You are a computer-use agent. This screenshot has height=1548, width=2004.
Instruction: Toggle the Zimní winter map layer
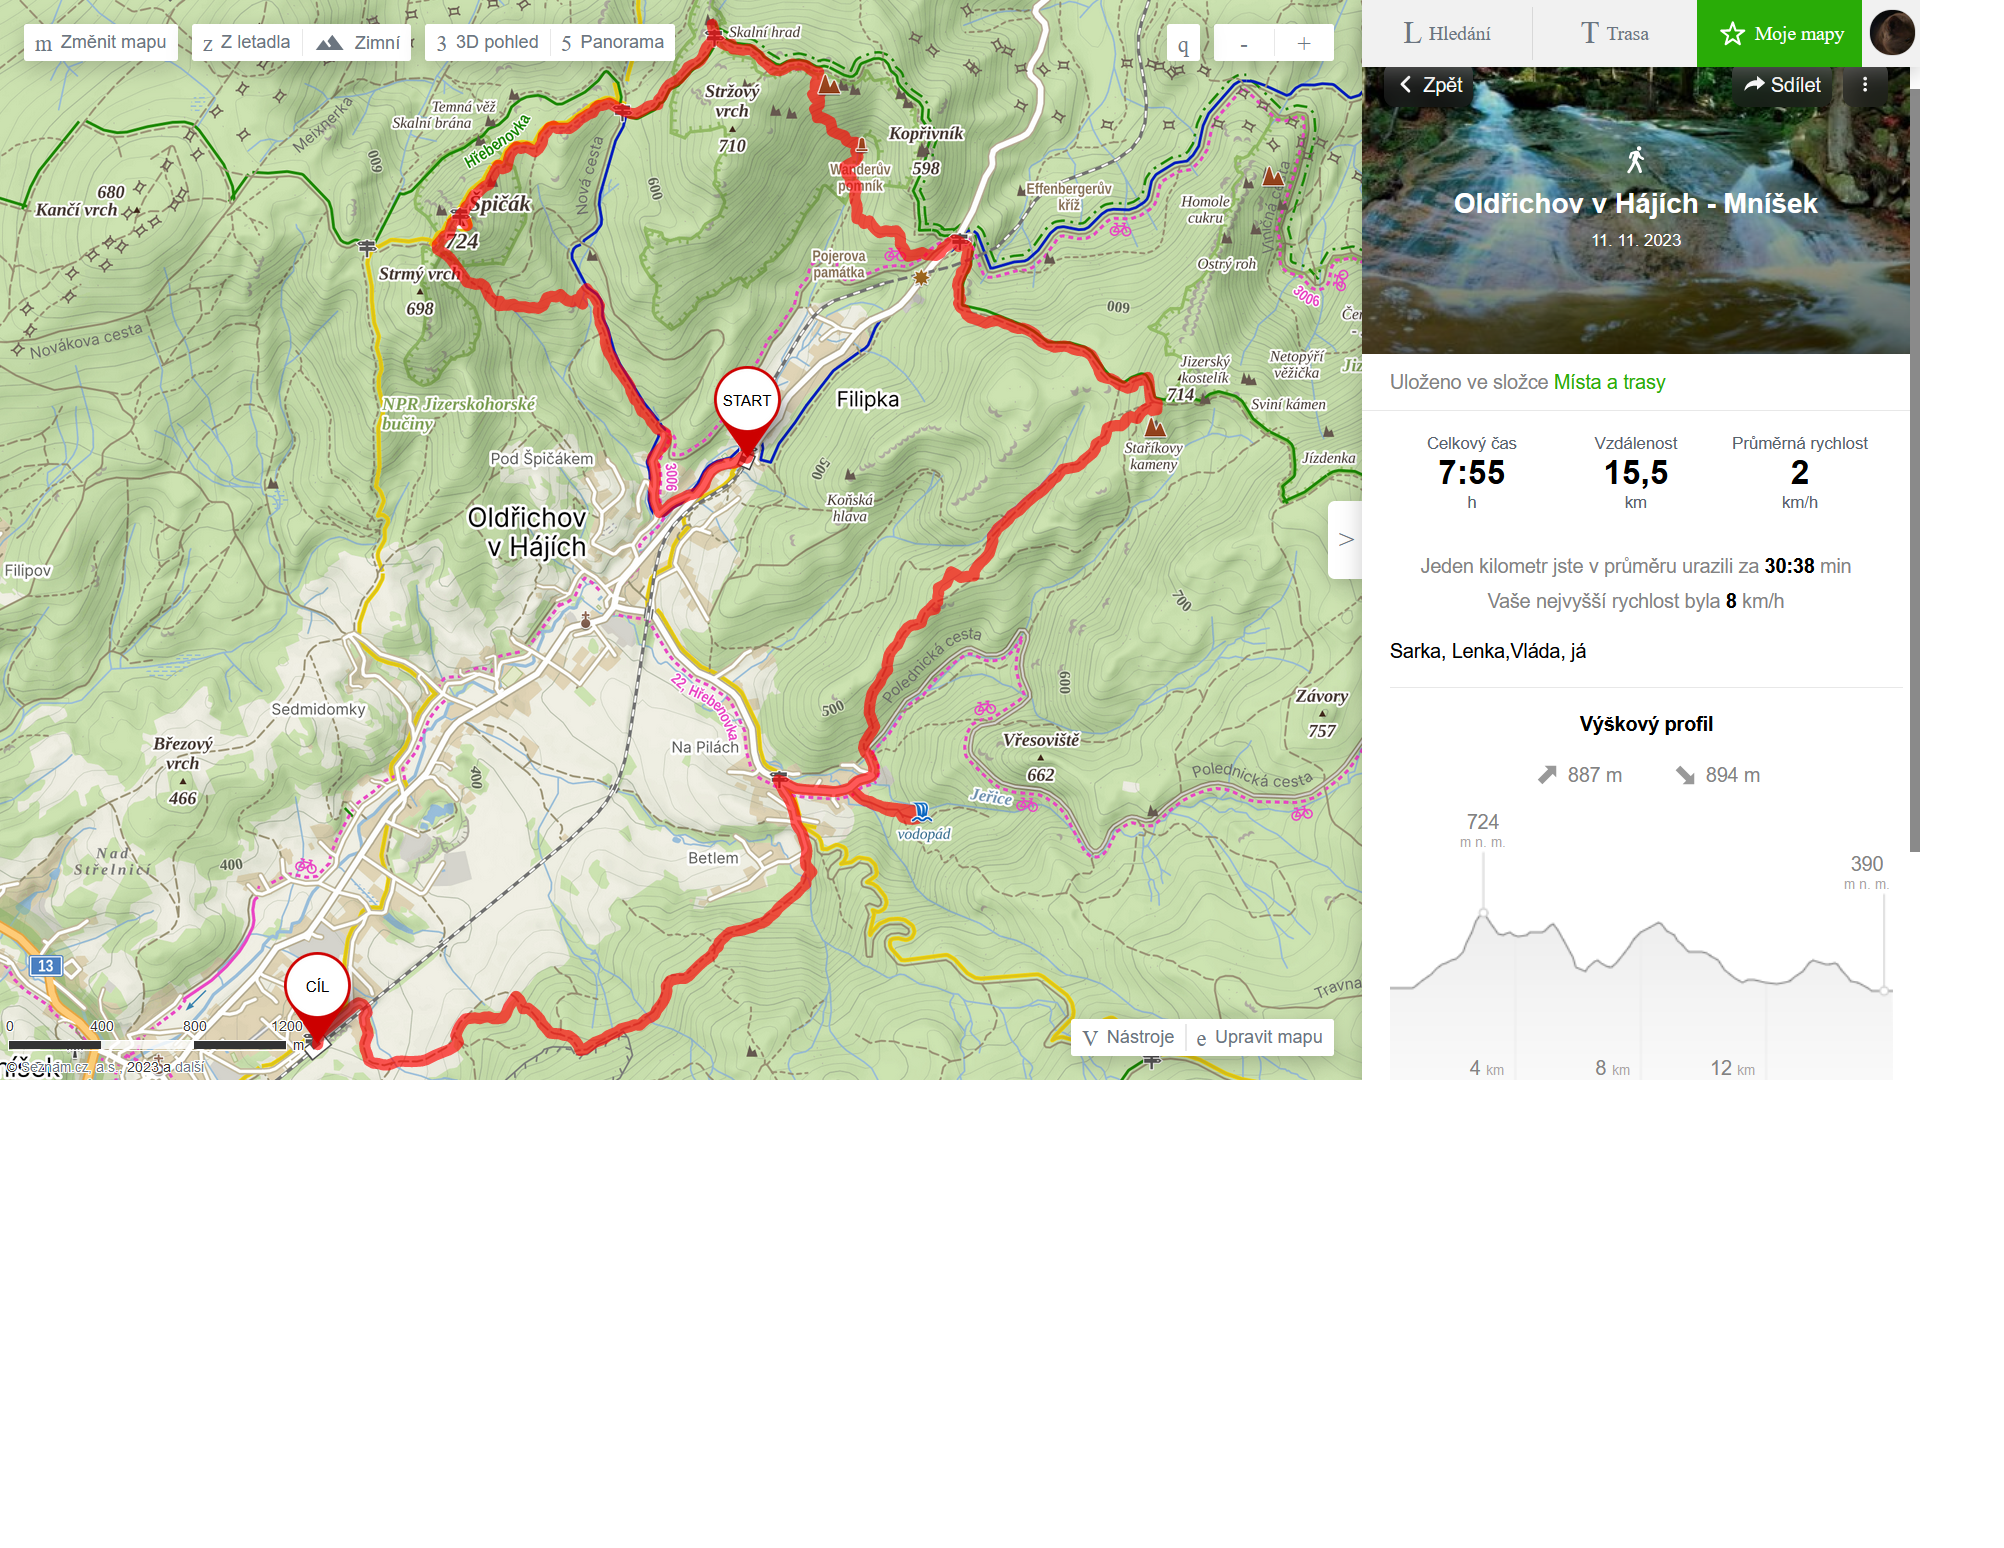358,42
